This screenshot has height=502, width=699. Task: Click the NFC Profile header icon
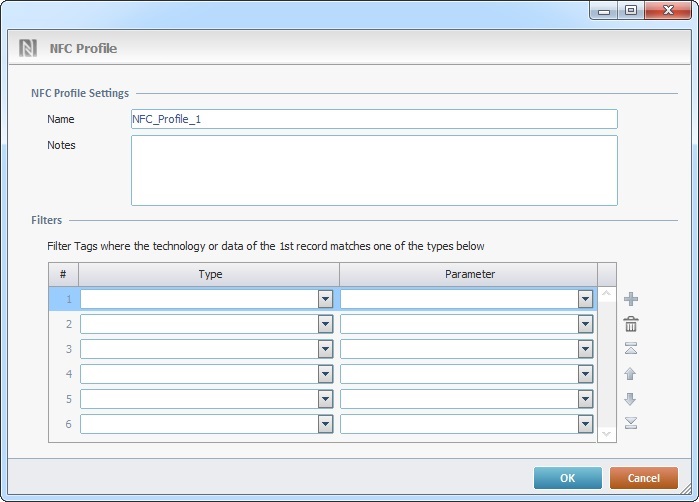click(28, 48)
